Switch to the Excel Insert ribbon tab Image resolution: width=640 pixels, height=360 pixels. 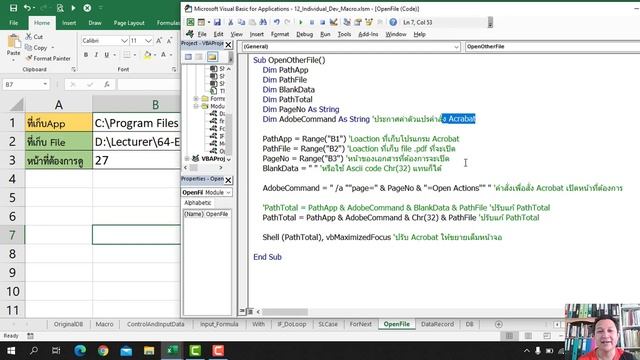pos(69,23)
